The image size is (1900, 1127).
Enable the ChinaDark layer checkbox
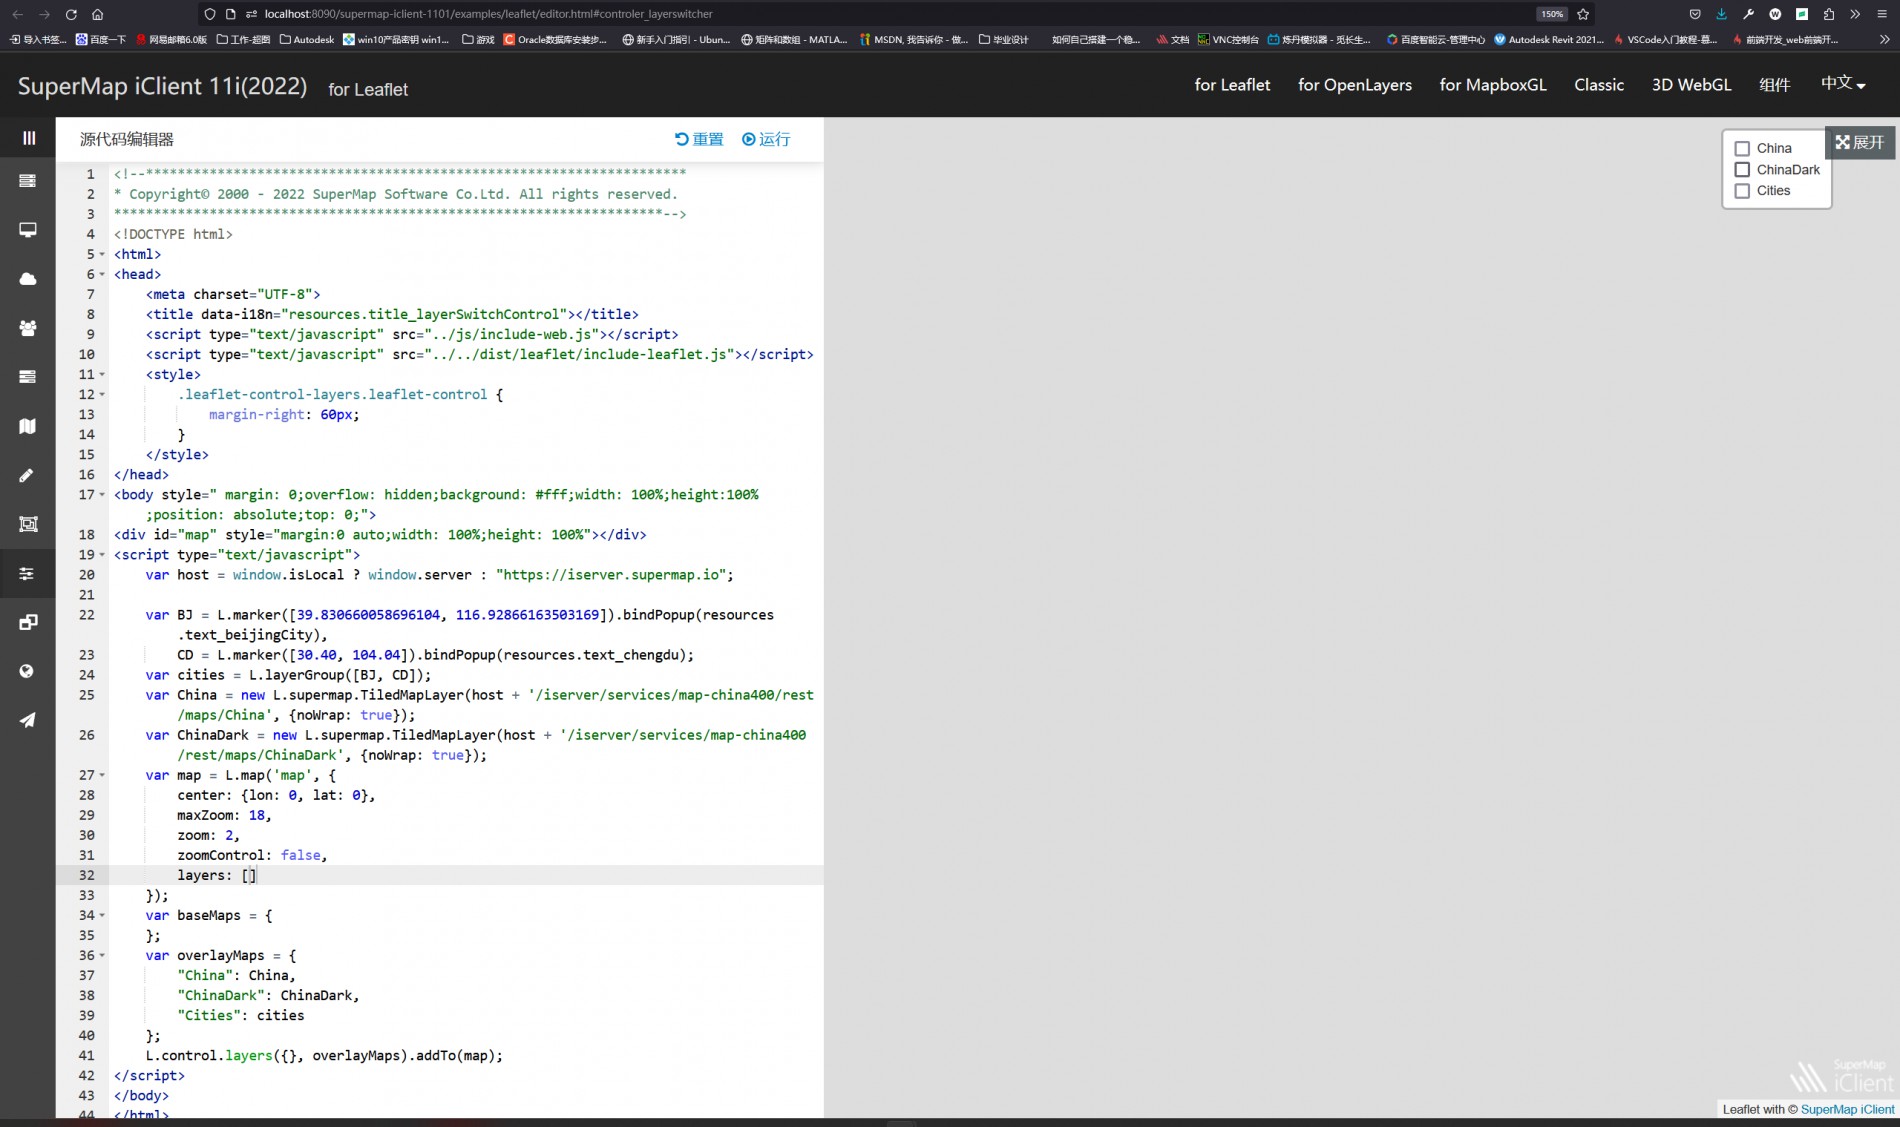[x=1742, y=170]
